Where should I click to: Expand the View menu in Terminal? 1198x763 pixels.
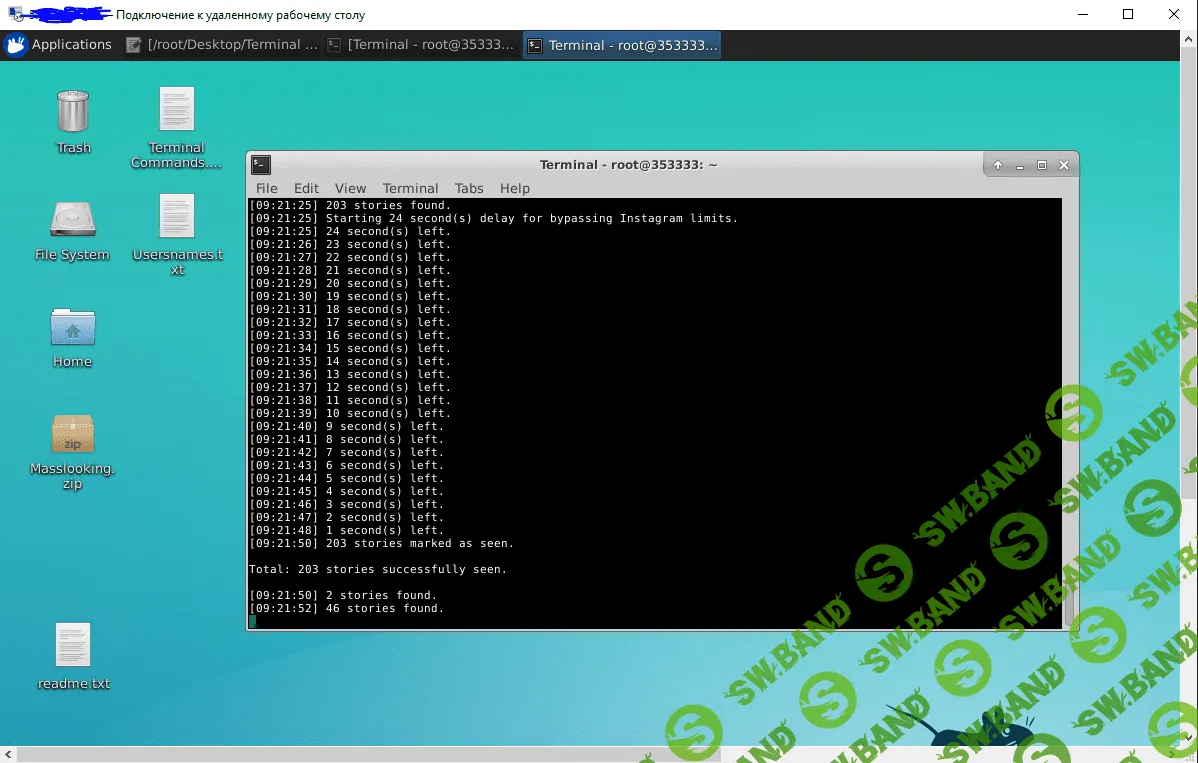point(350,188)
